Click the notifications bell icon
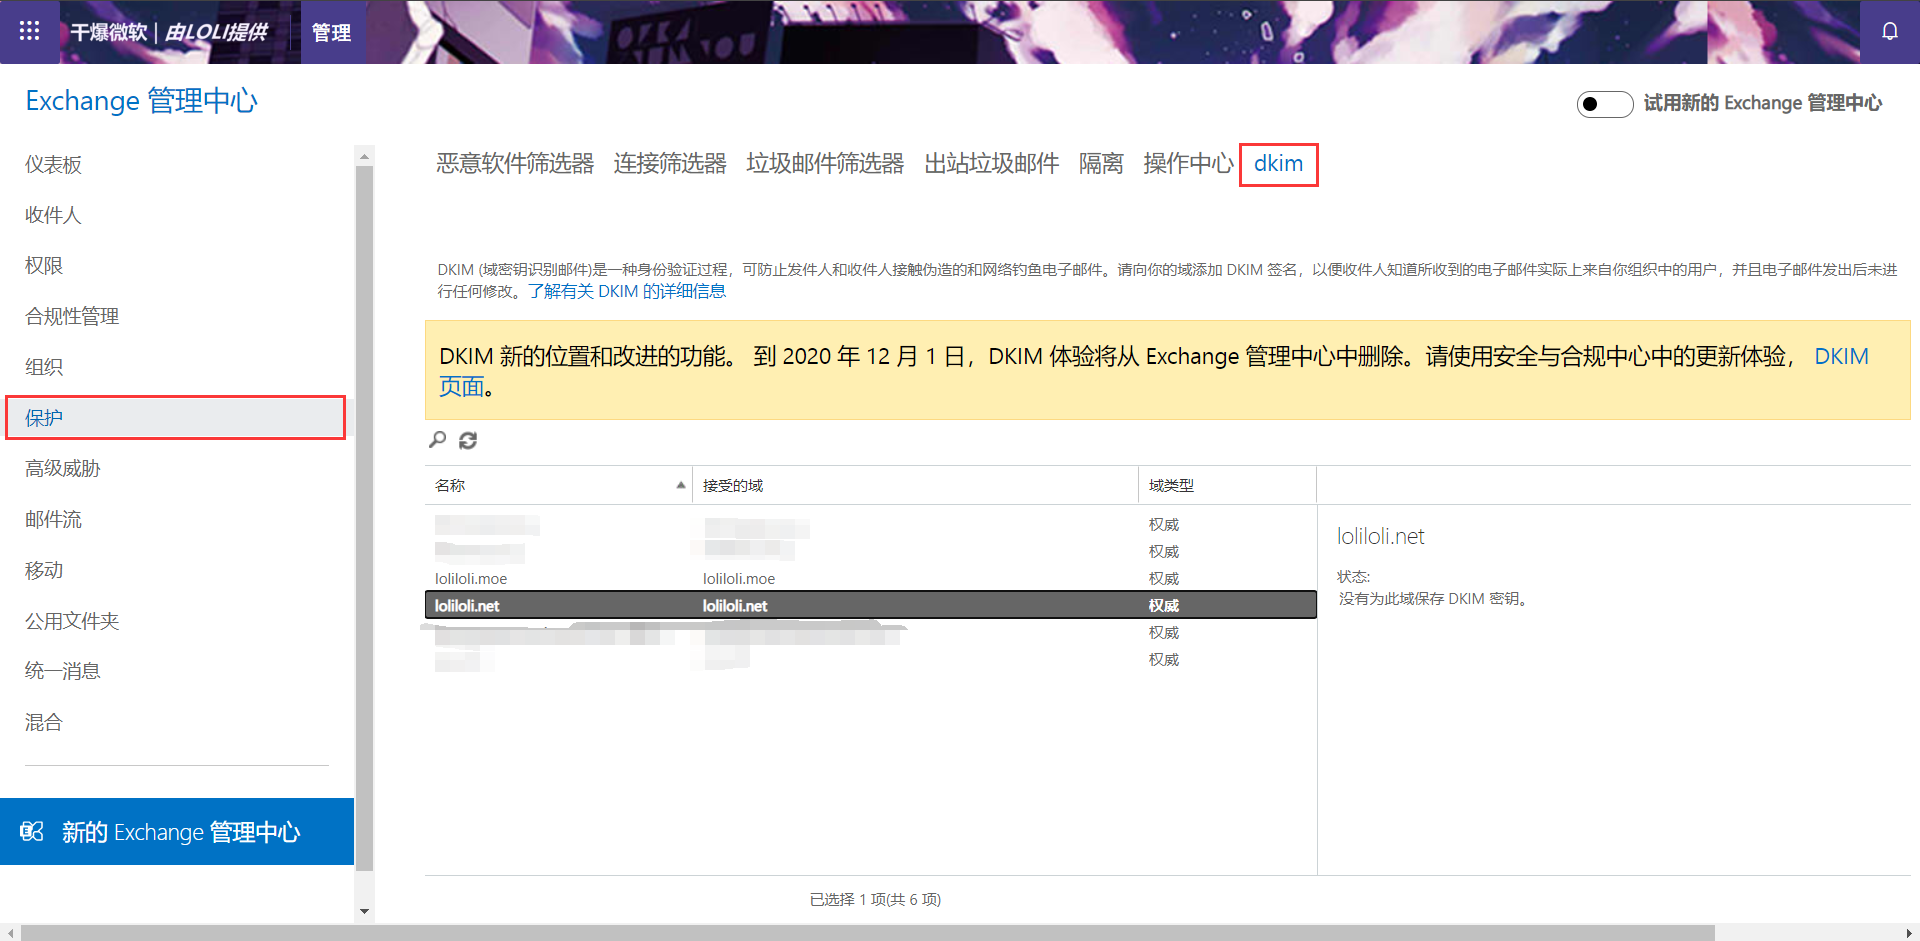Viewport: 1920px width, 941px height. tap(1889, 31)
